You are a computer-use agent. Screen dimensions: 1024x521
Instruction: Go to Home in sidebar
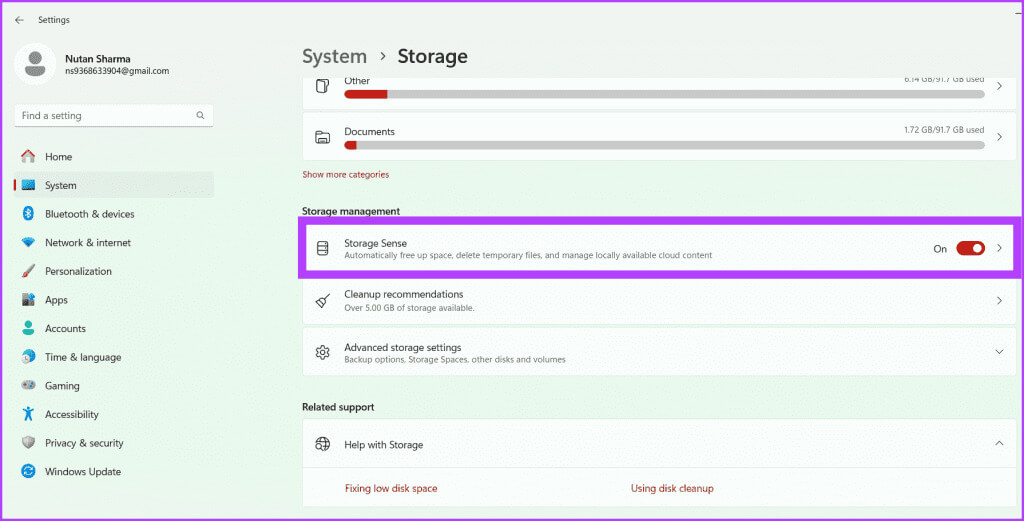[114, 157]
